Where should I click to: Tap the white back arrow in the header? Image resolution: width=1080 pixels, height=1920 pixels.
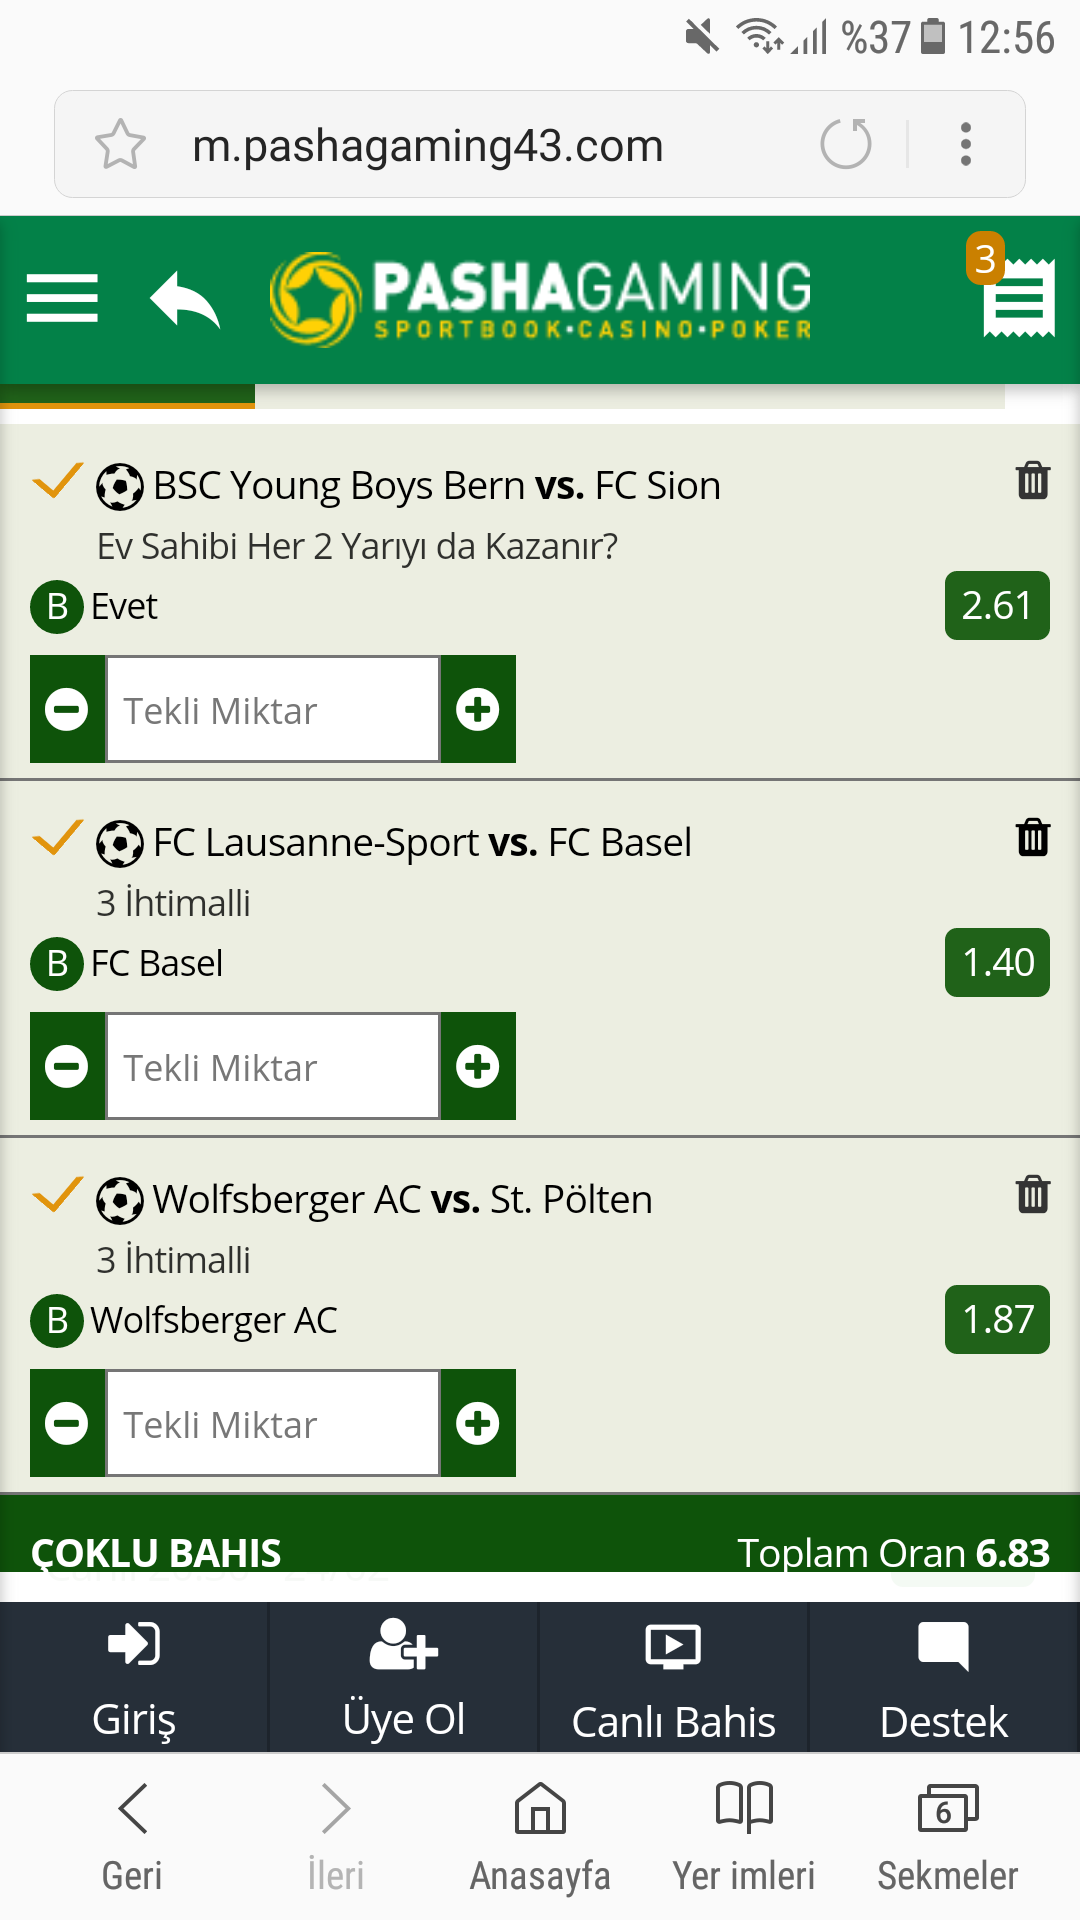pos(184,299)
